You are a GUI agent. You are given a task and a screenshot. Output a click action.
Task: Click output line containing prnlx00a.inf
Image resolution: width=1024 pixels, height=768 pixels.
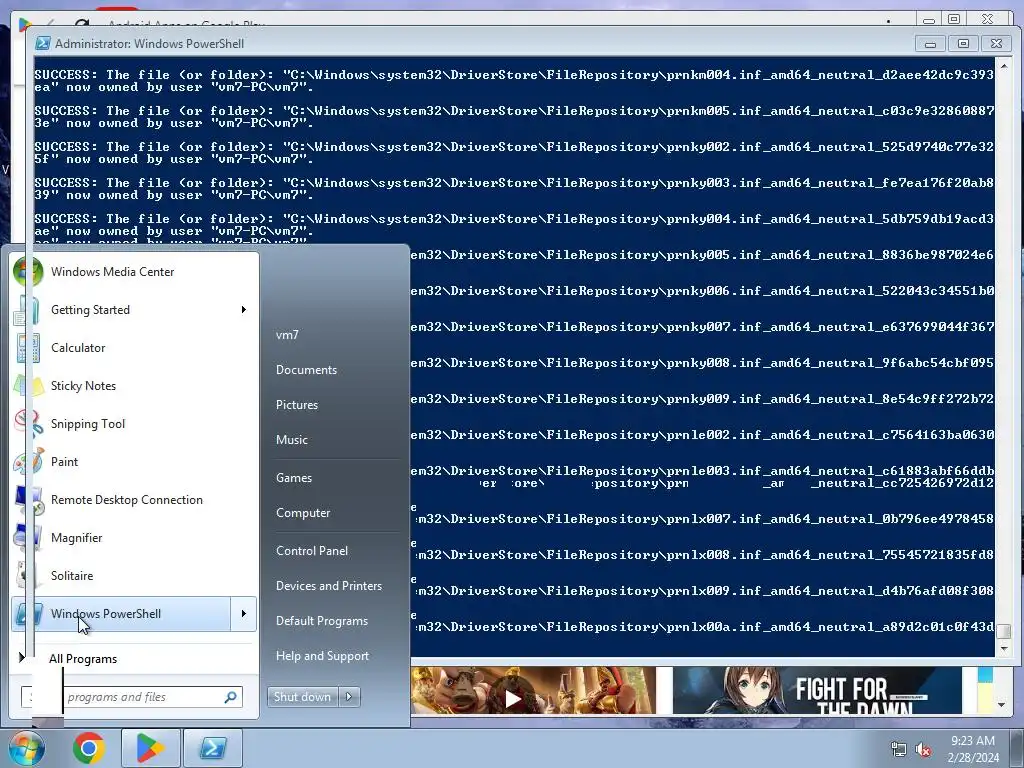coord(703,627)
